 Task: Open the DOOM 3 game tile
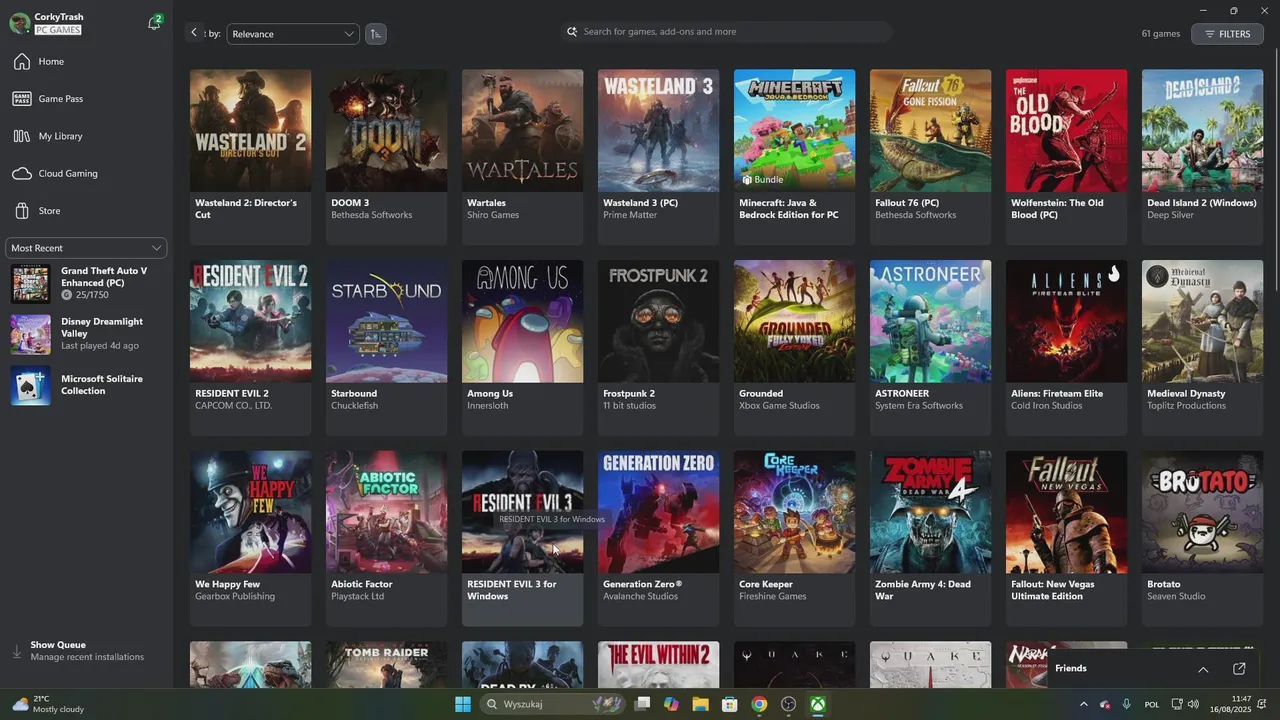point(386,157)
